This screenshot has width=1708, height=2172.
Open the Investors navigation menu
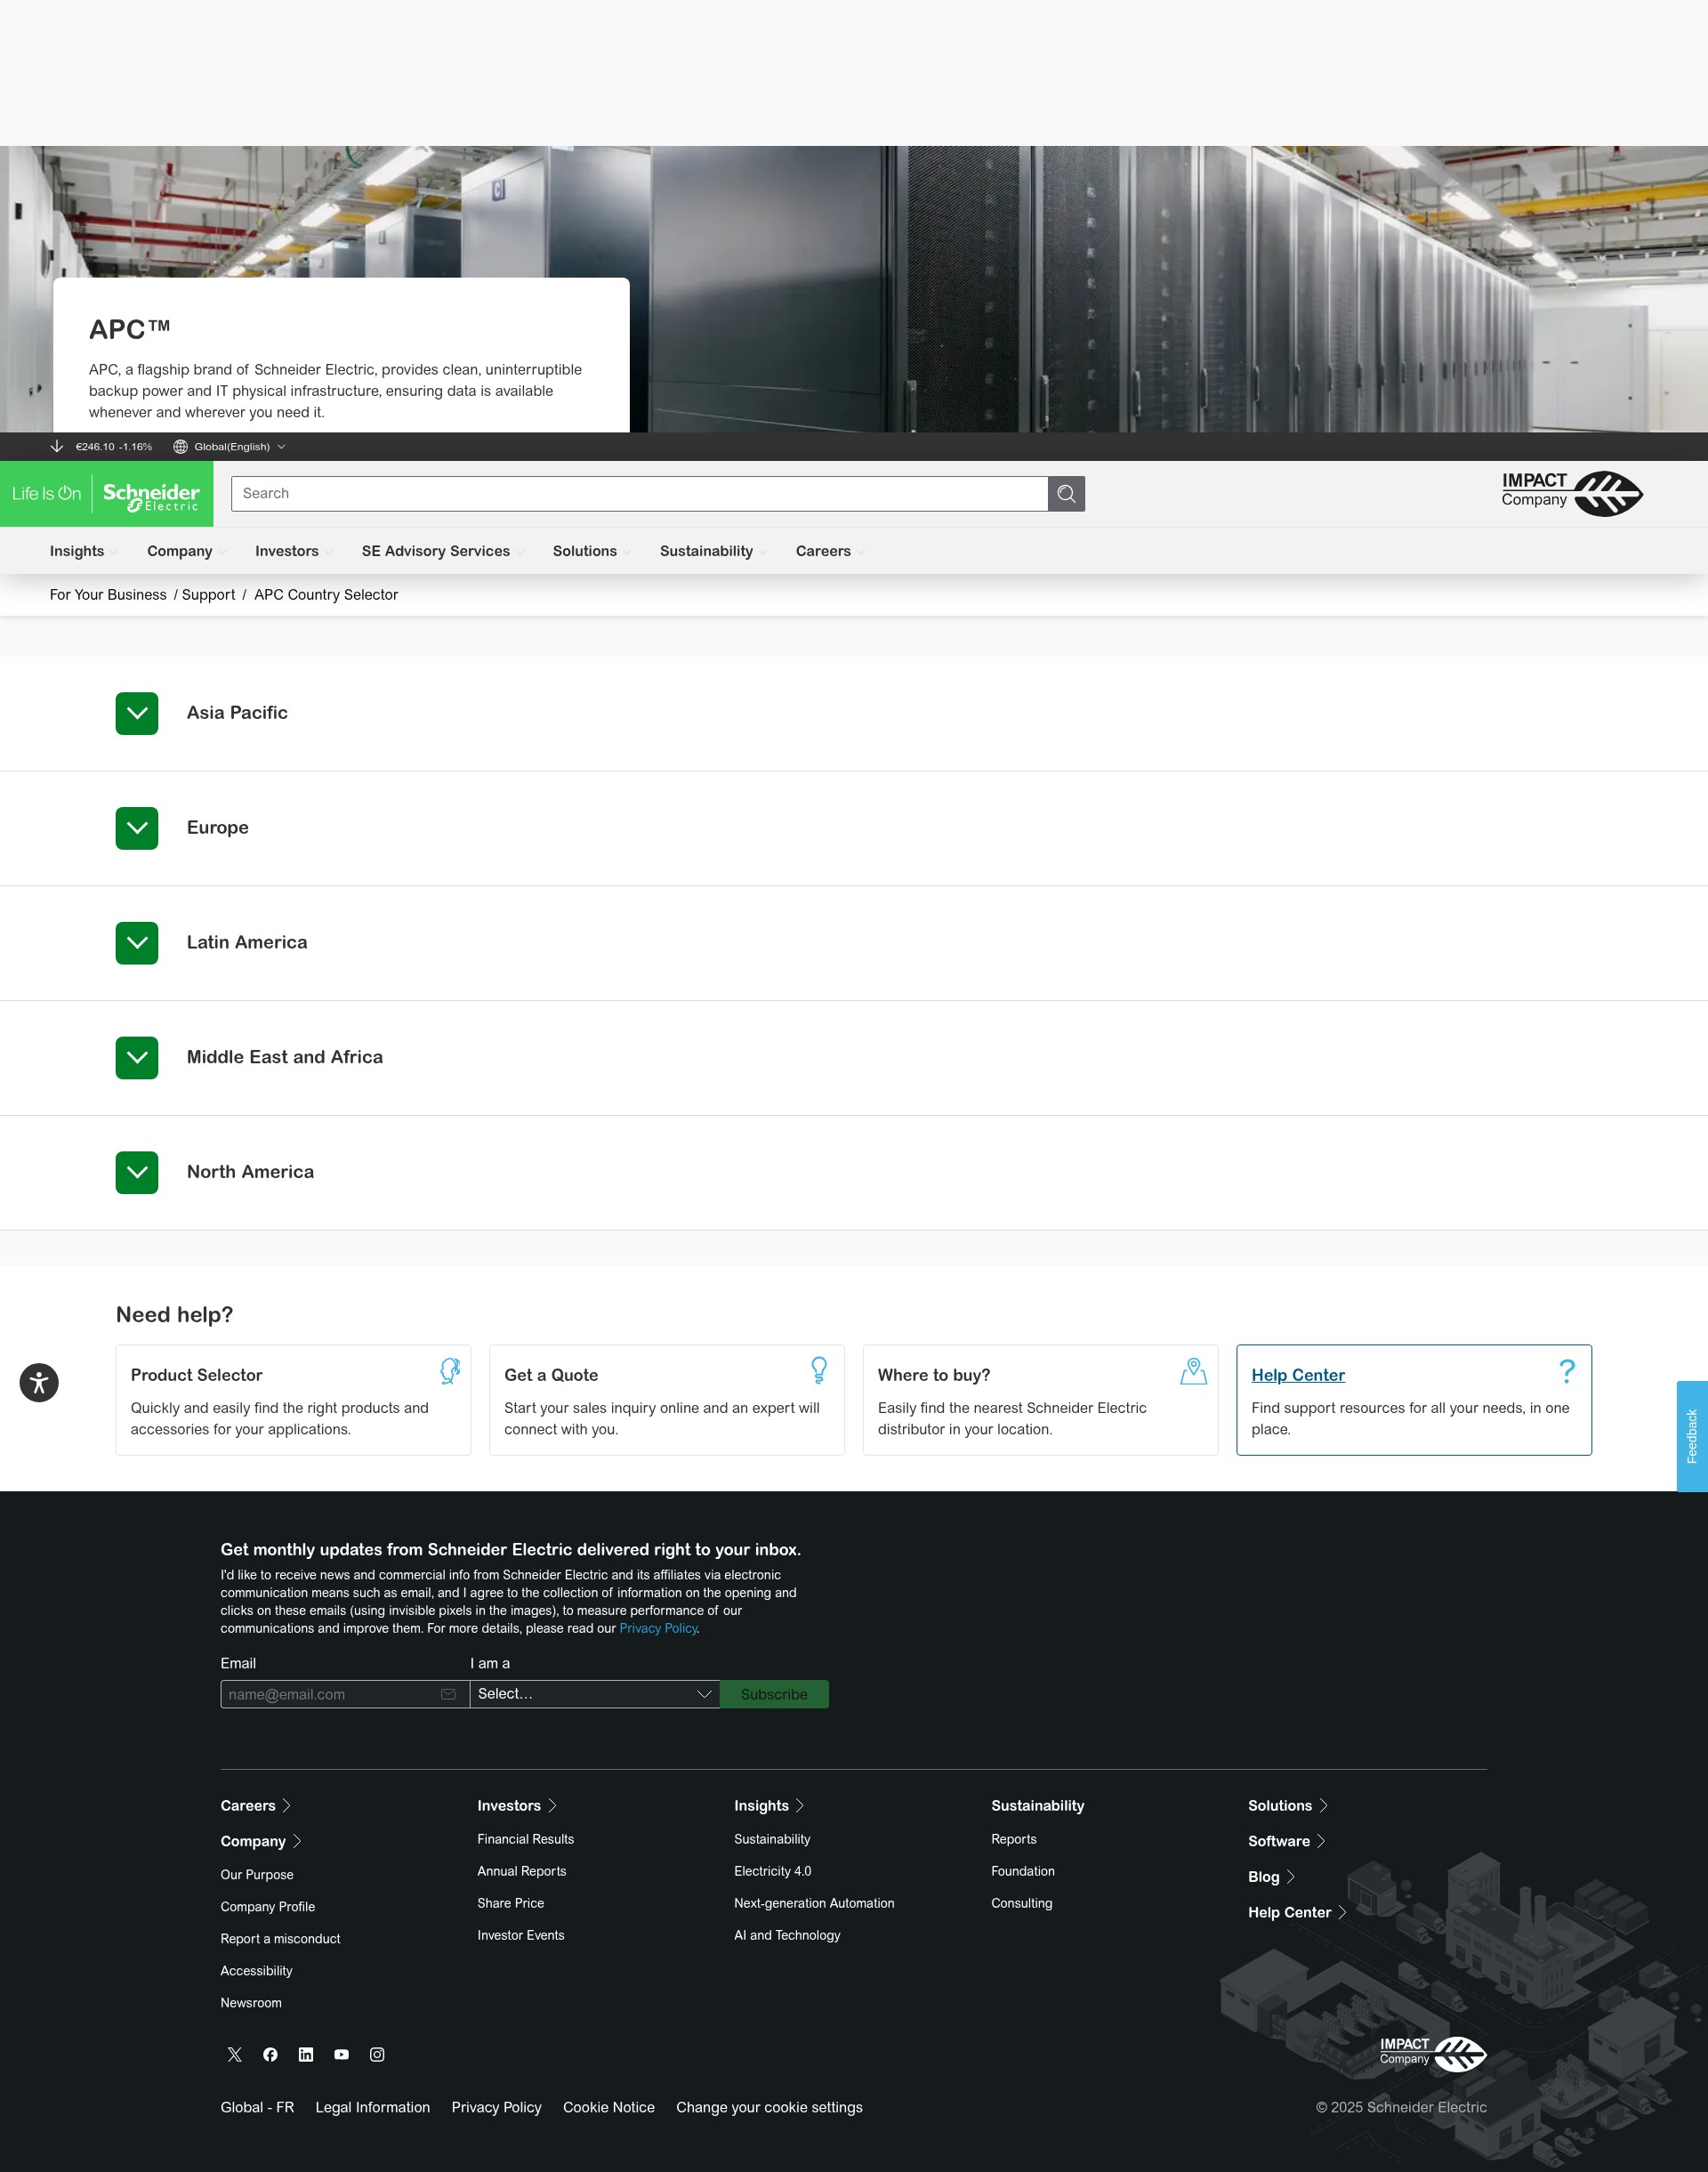tap(293, 551)
